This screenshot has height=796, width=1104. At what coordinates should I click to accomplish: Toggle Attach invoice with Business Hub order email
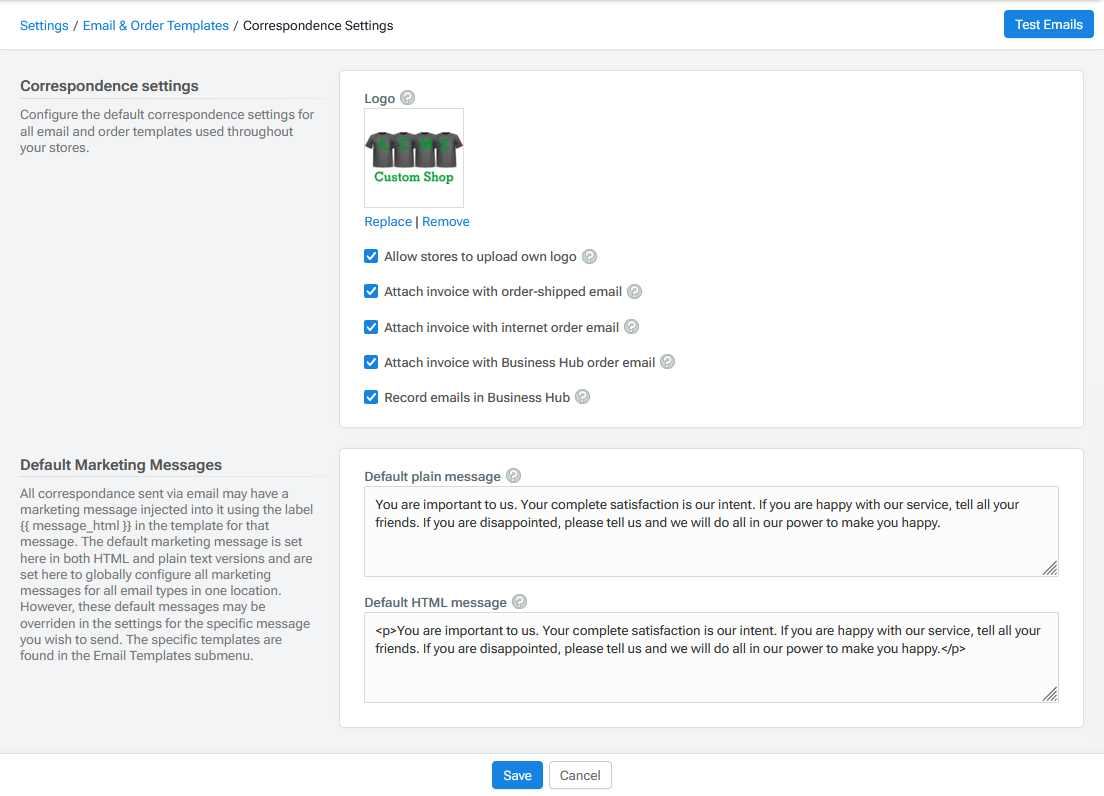(x=371, y=362)
